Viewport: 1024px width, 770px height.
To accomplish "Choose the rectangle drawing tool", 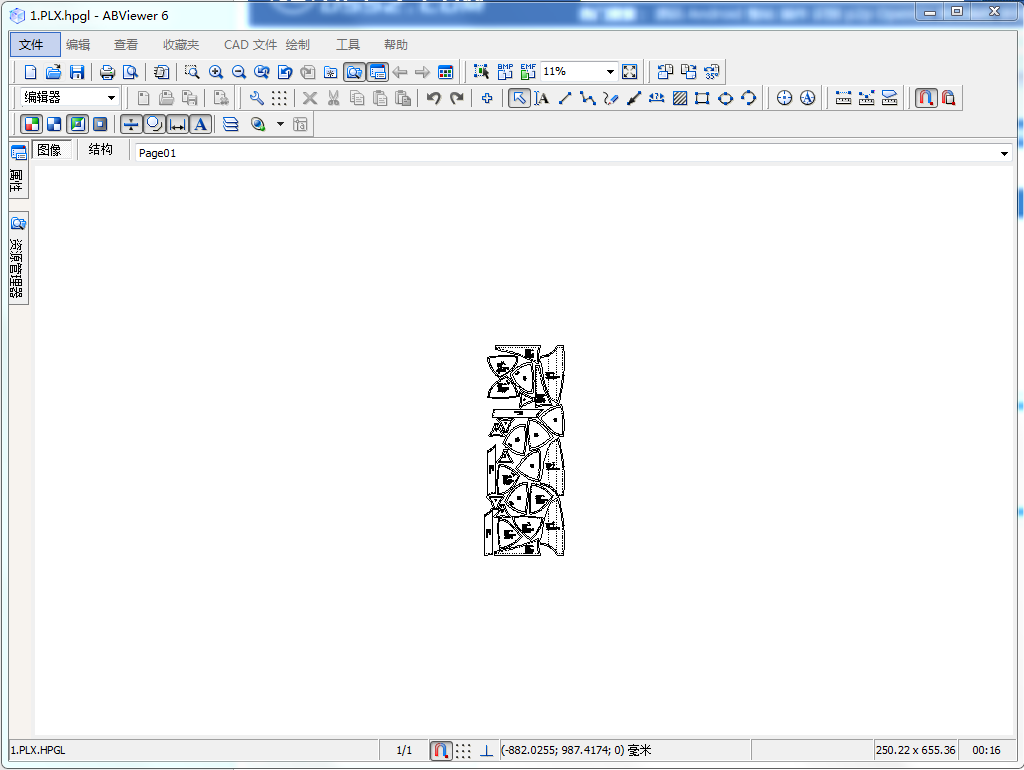I will (702, 98).
